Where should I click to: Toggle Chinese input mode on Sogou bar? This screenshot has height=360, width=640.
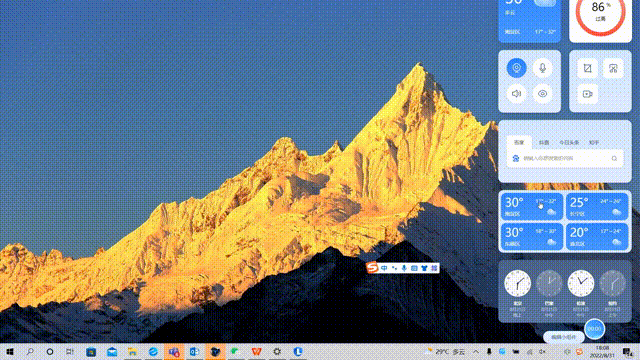tap(384, 268)
